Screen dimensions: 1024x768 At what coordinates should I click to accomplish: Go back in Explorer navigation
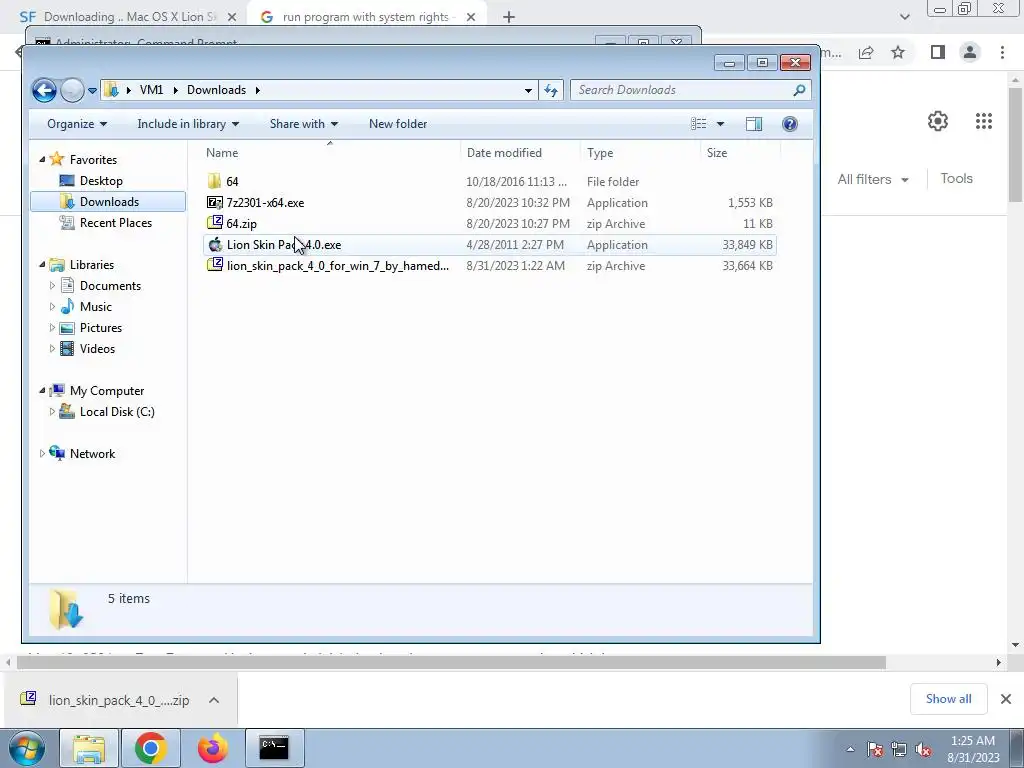44,90
